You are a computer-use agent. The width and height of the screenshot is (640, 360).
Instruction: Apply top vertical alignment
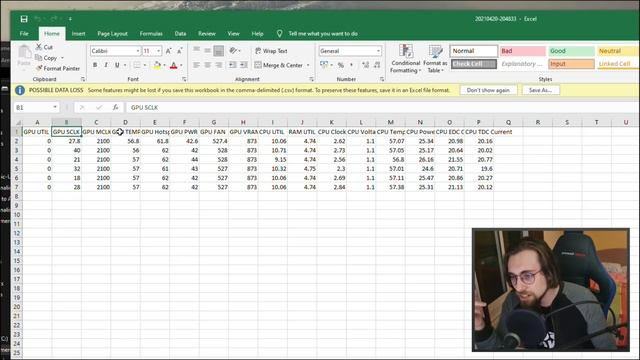click(x=196, y=50)
